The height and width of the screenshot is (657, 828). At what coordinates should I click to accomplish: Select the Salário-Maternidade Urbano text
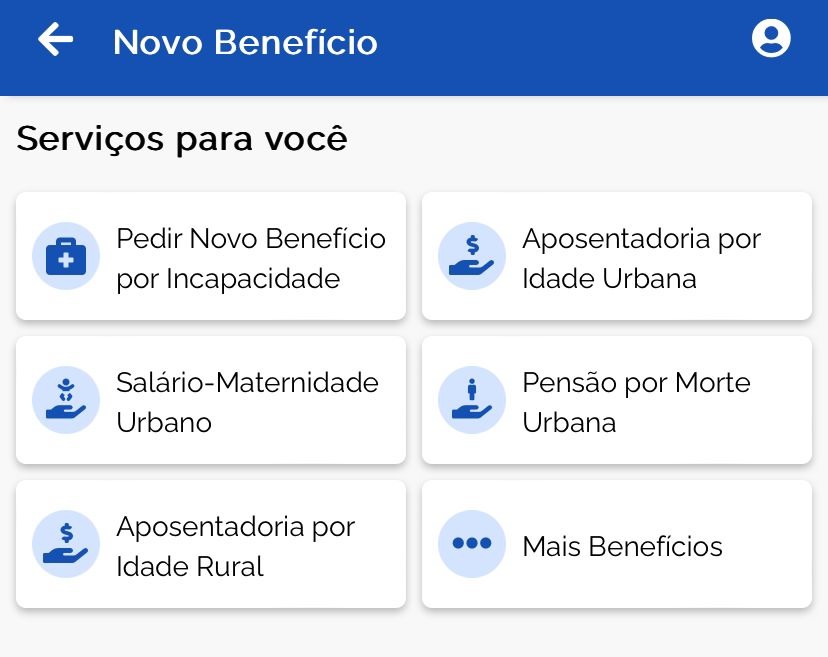point(247,402)
